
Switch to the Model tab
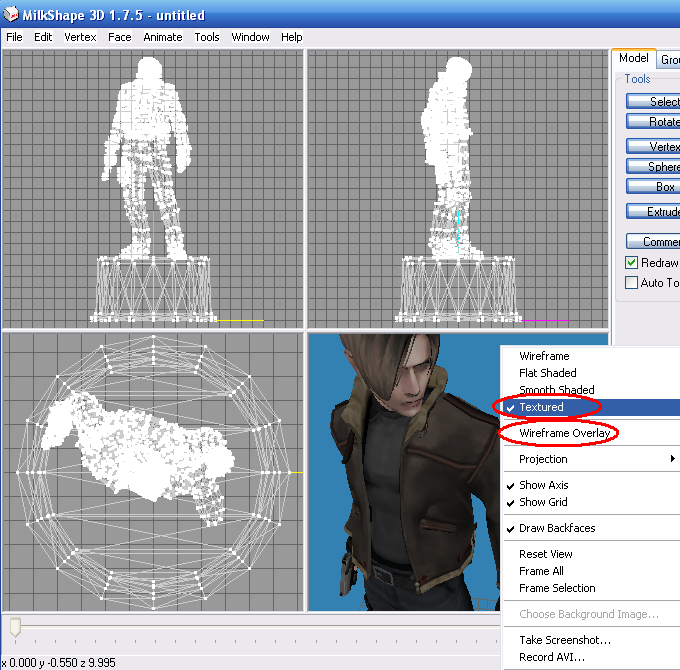[x=633, y=59]
